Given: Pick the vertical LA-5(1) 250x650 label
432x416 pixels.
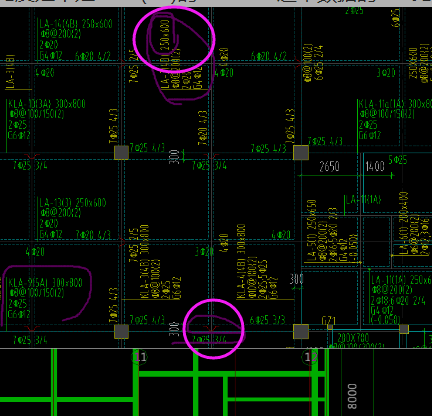Looking at the screenshot, I should point(312,231).
